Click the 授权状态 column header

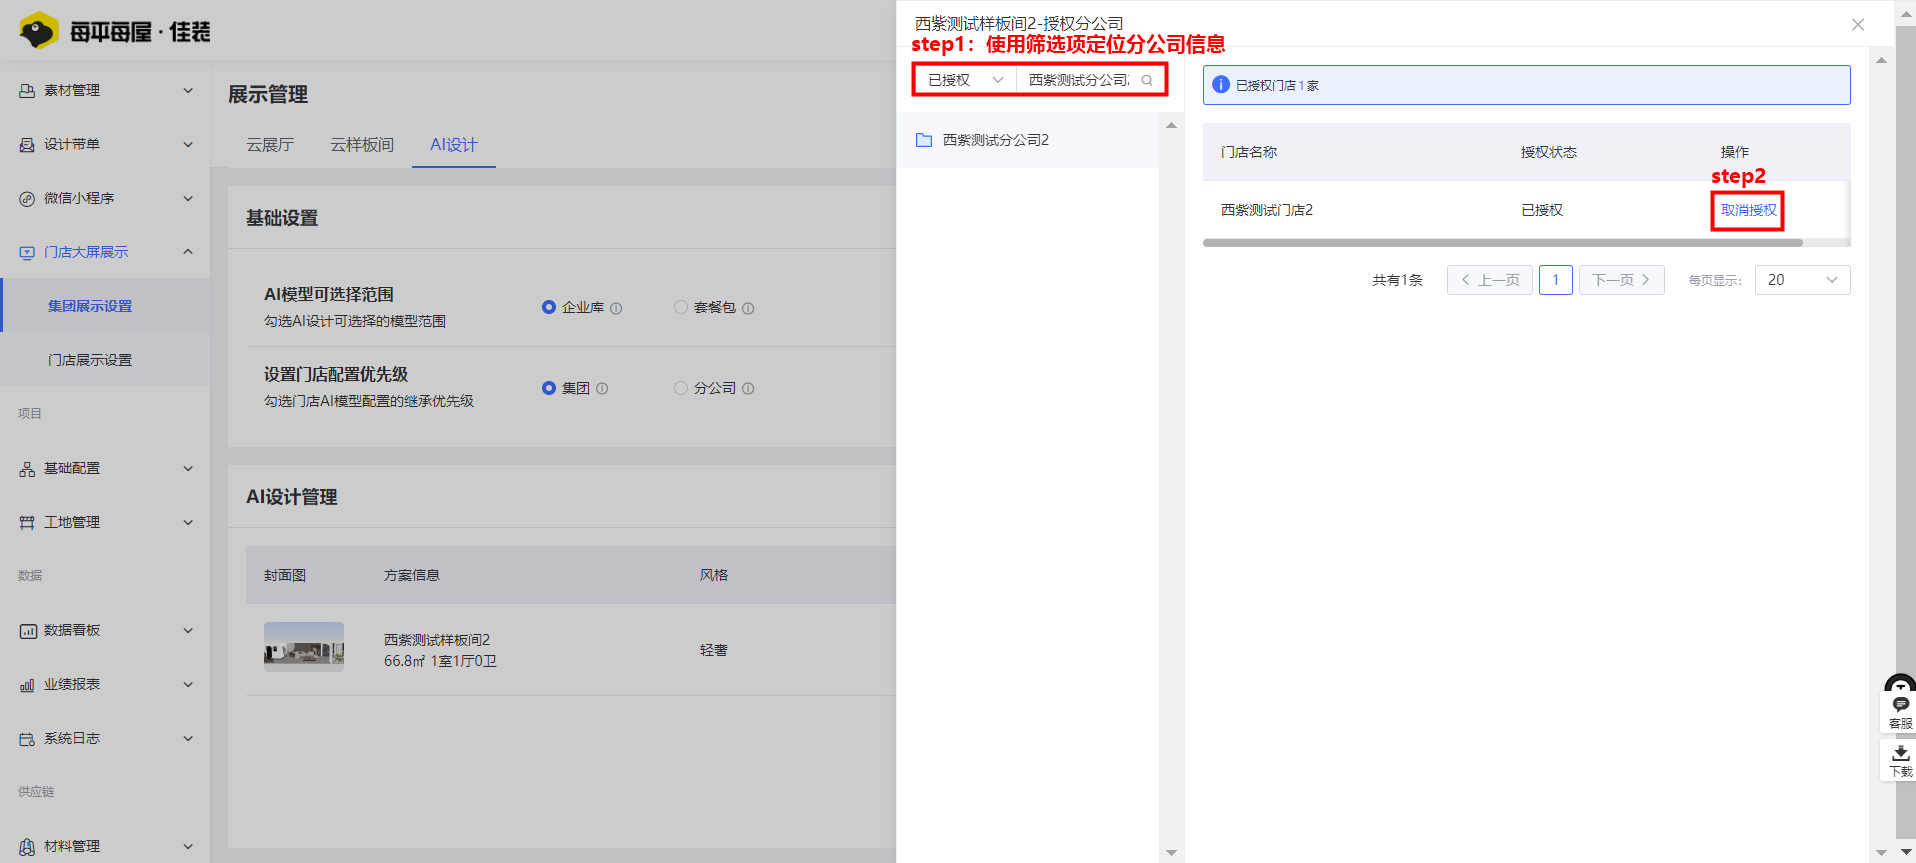coord(1548,152)
